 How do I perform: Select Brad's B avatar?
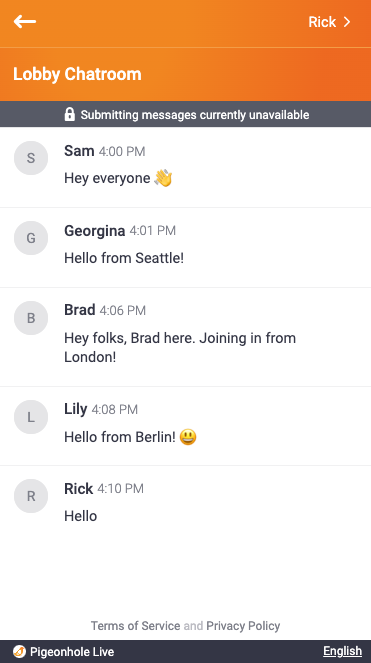pos(31,318)
